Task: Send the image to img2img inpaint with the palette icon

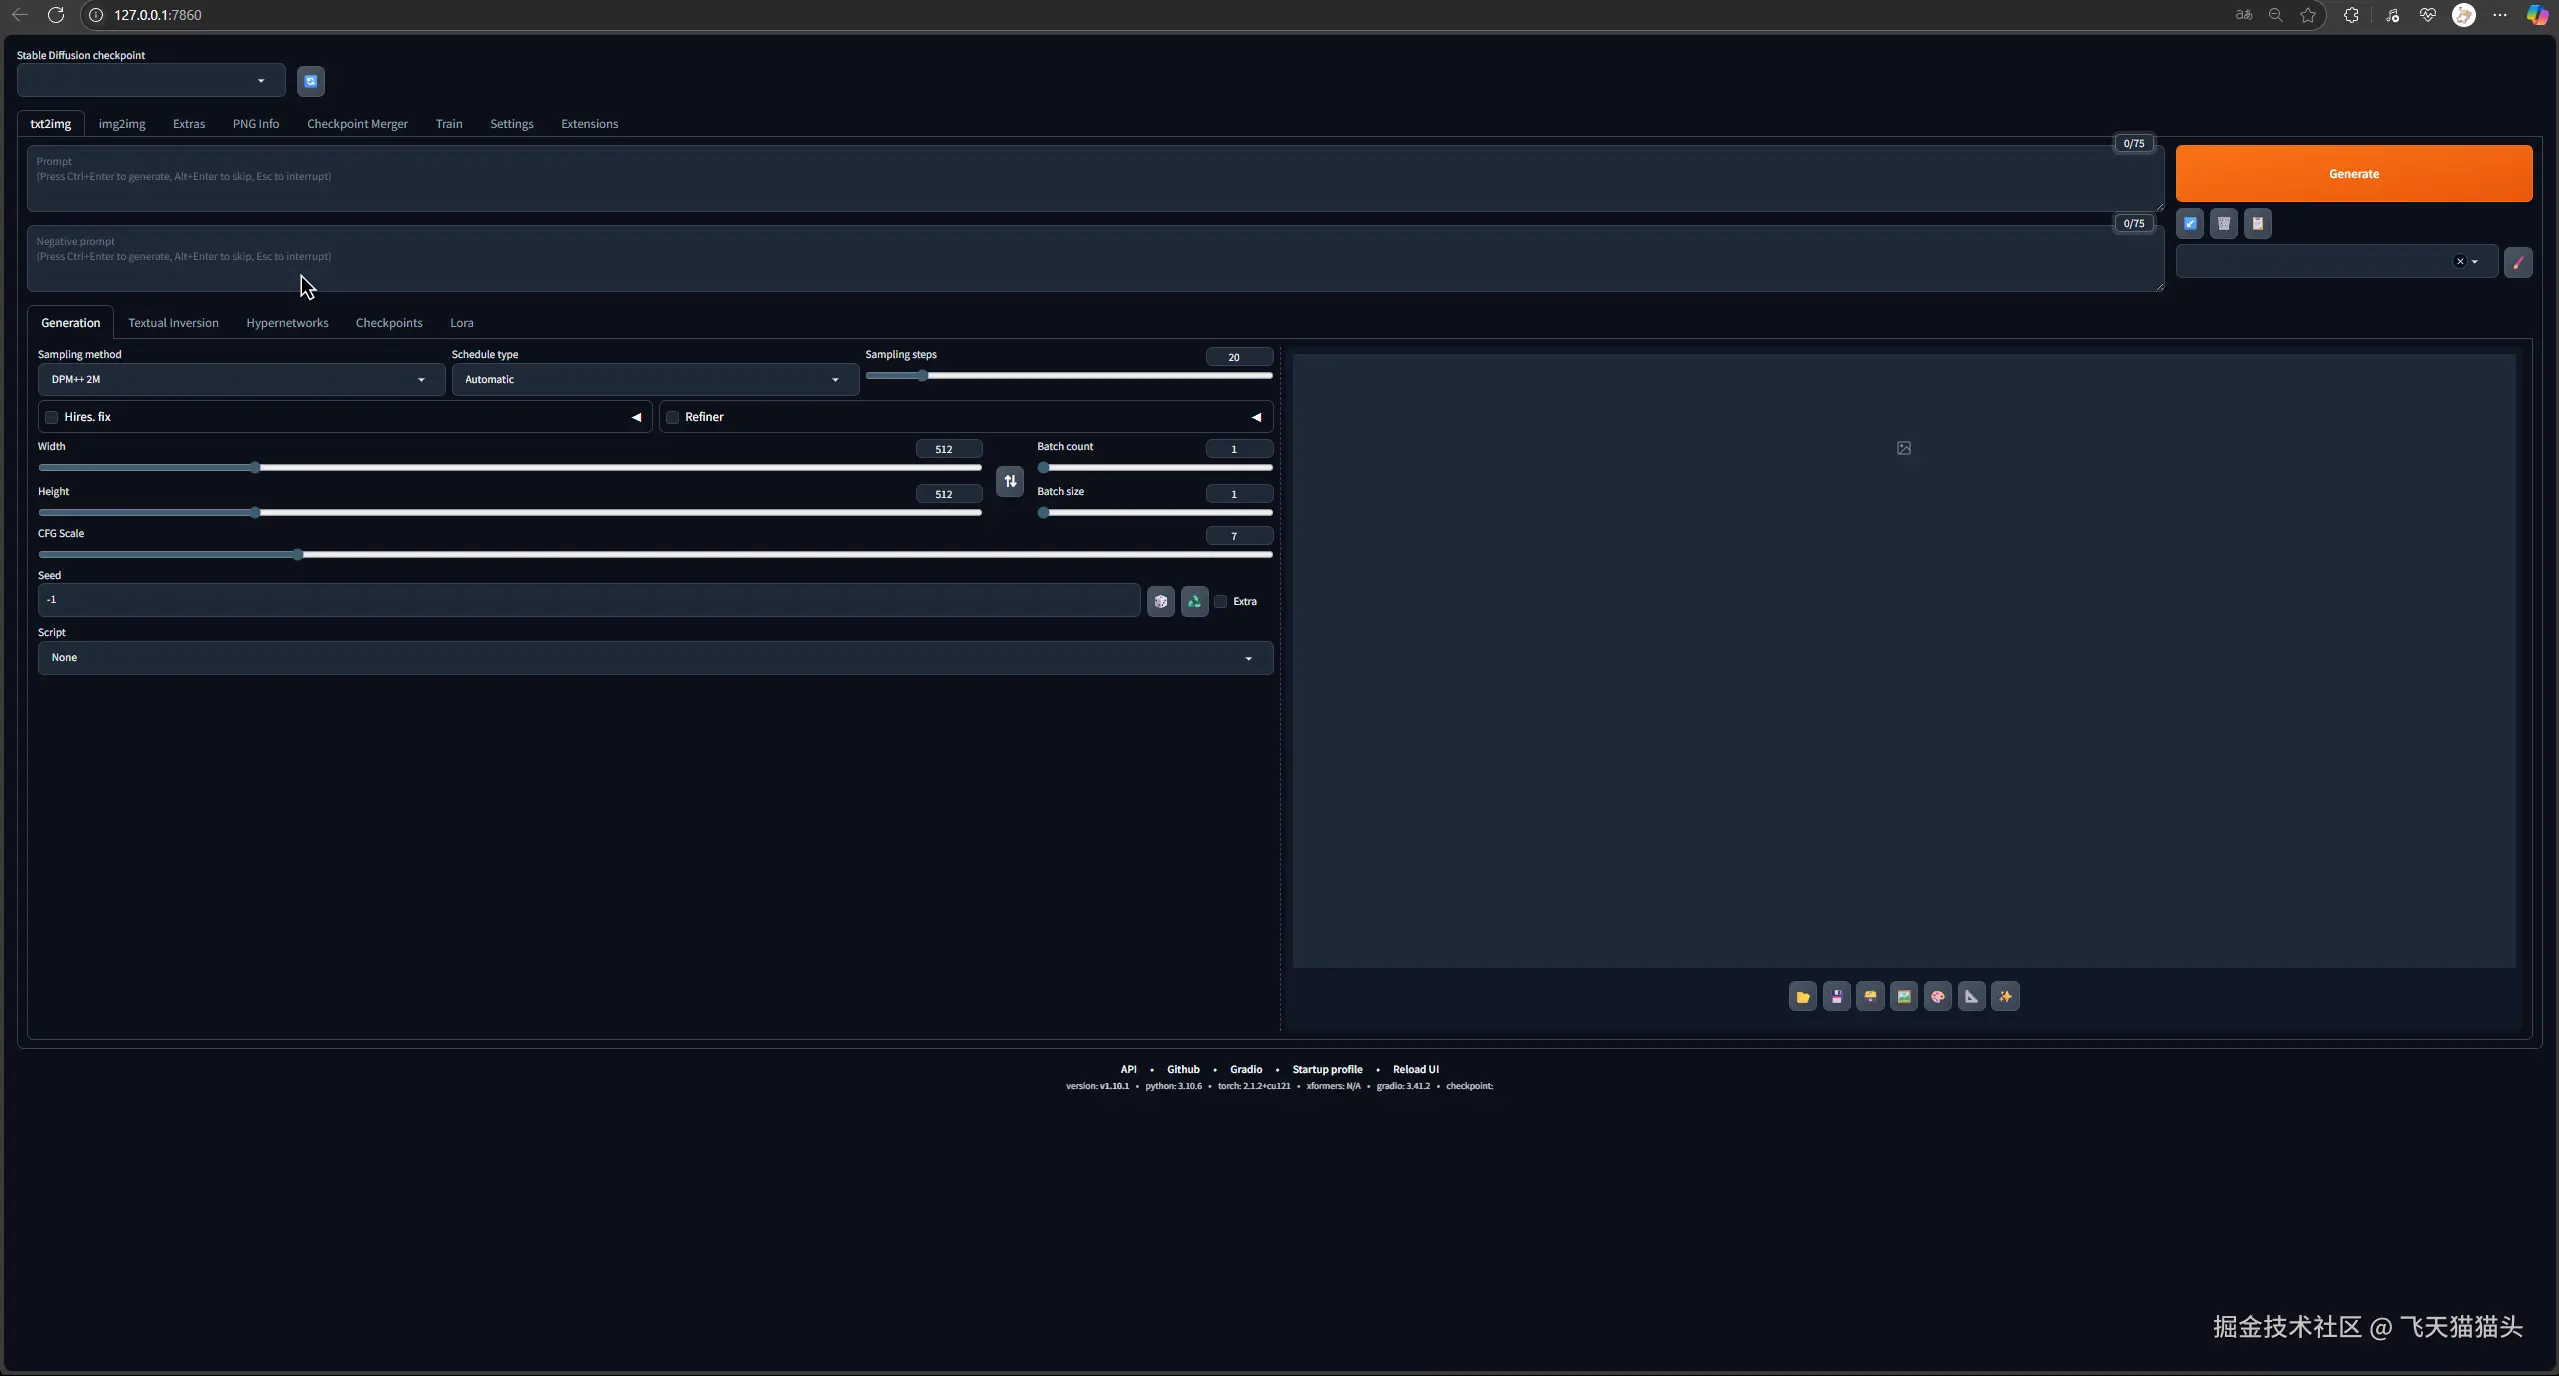Action: click(x=1938, y=996)
